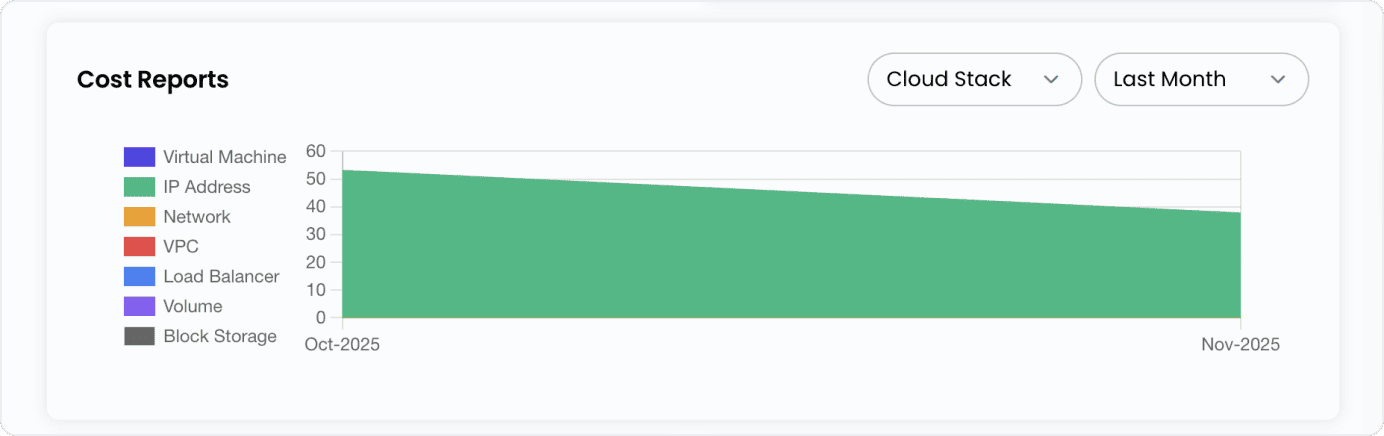1384x436 pixels.
Task: Click the Oct-2025 x-axis label
Action: [x=342, y=344]
